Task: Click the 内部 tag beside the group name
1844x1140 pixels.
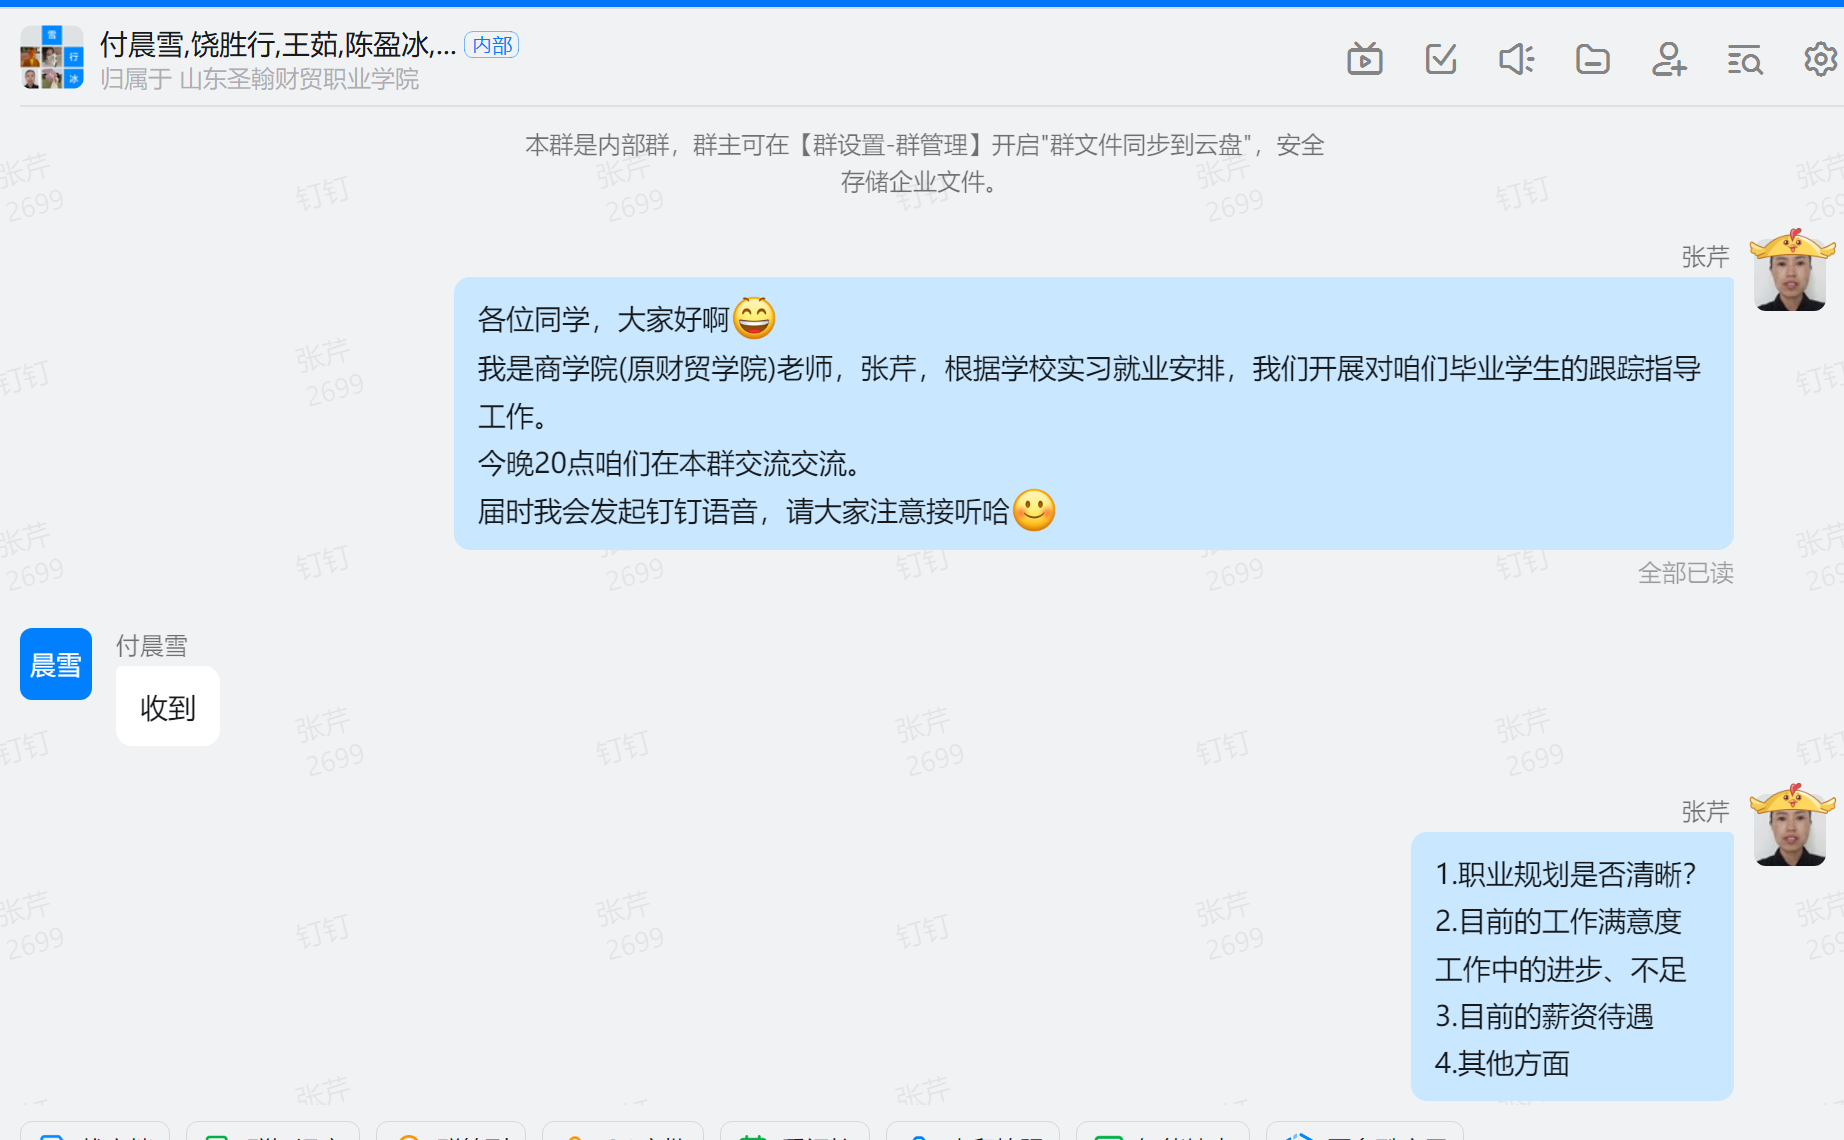Action: 492,45
